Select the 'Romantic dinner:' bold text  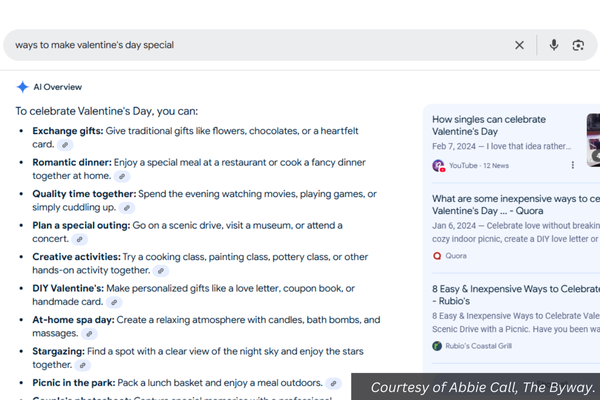coord(72,162)
